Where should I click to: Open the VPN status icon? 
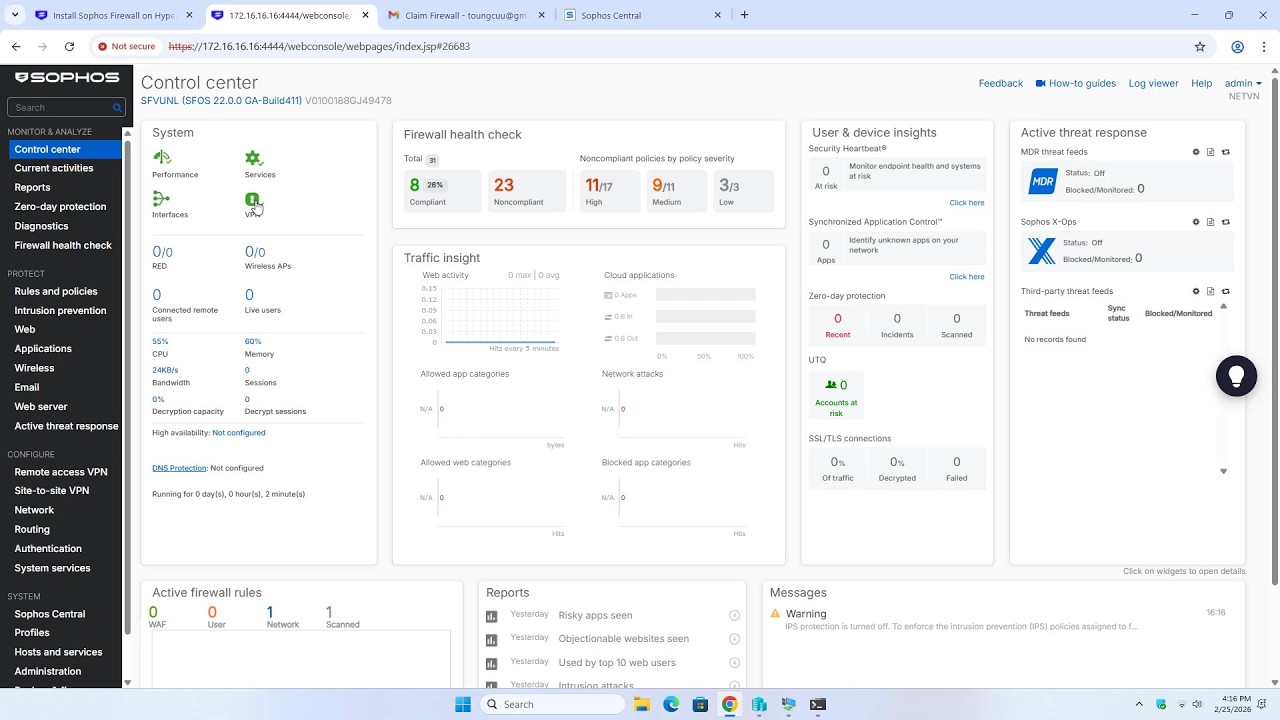pos(252,200)
